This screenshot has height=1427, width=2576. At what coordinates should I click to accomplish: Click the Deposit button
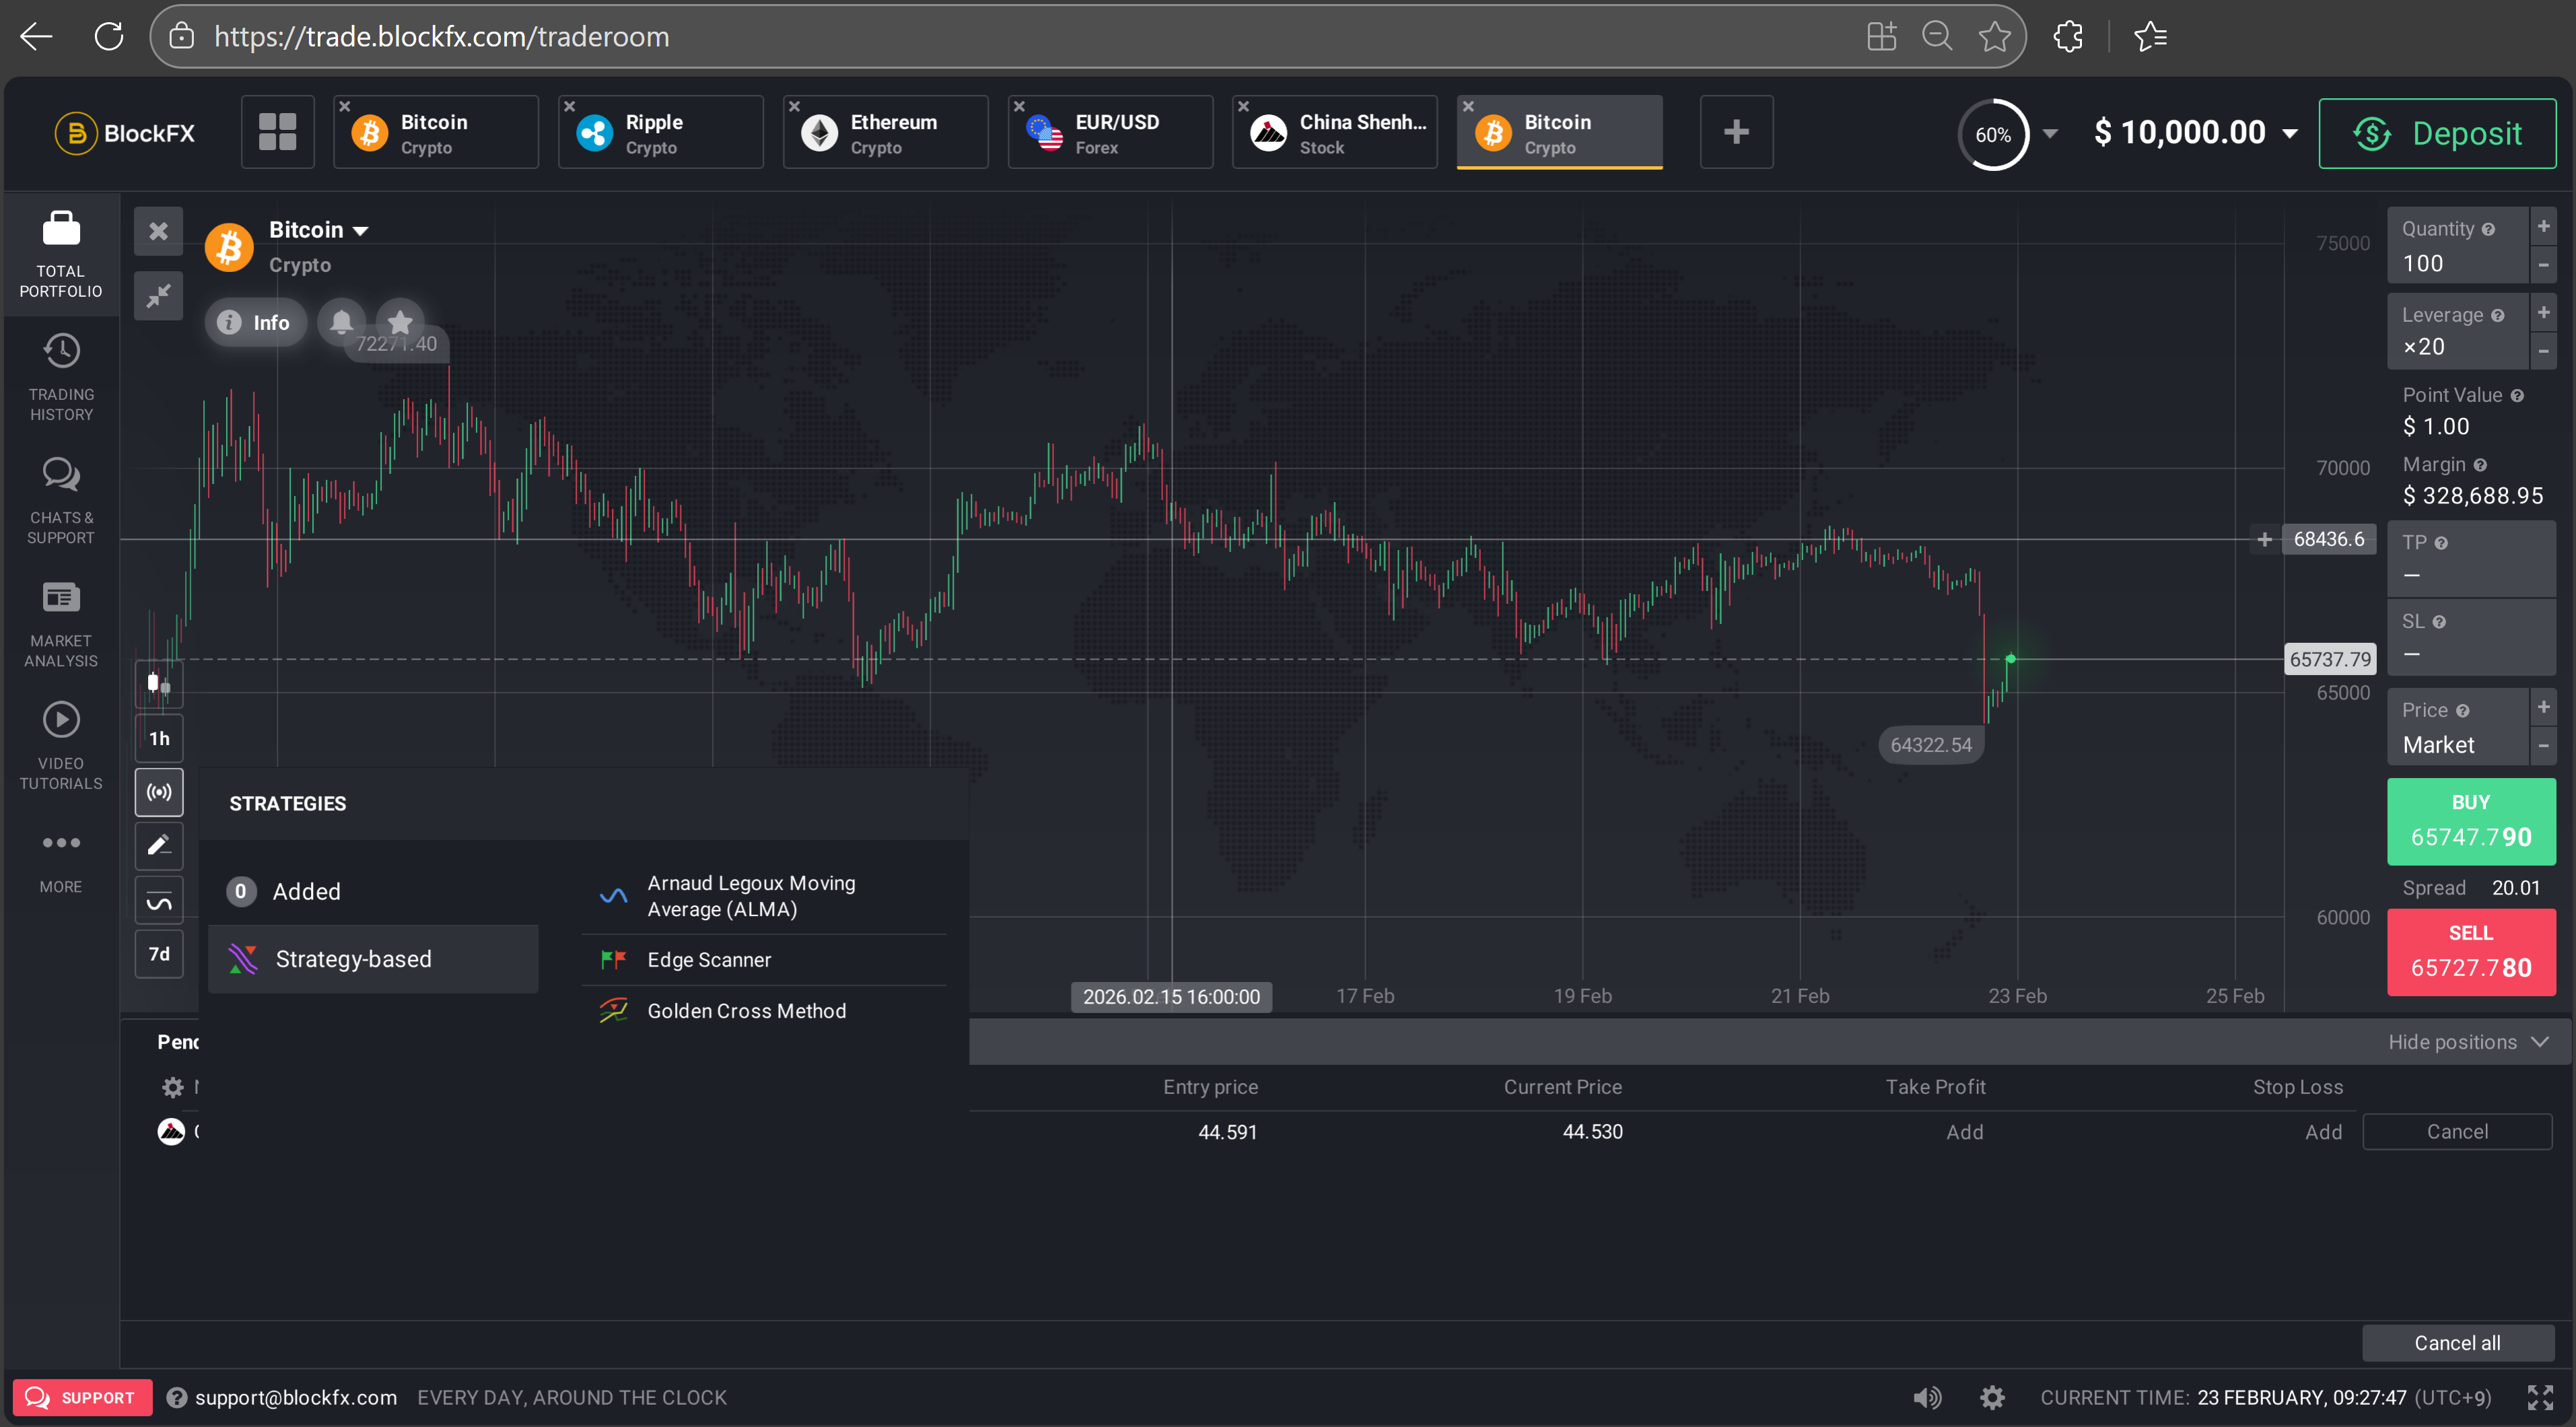click(x=2438, y=133)
